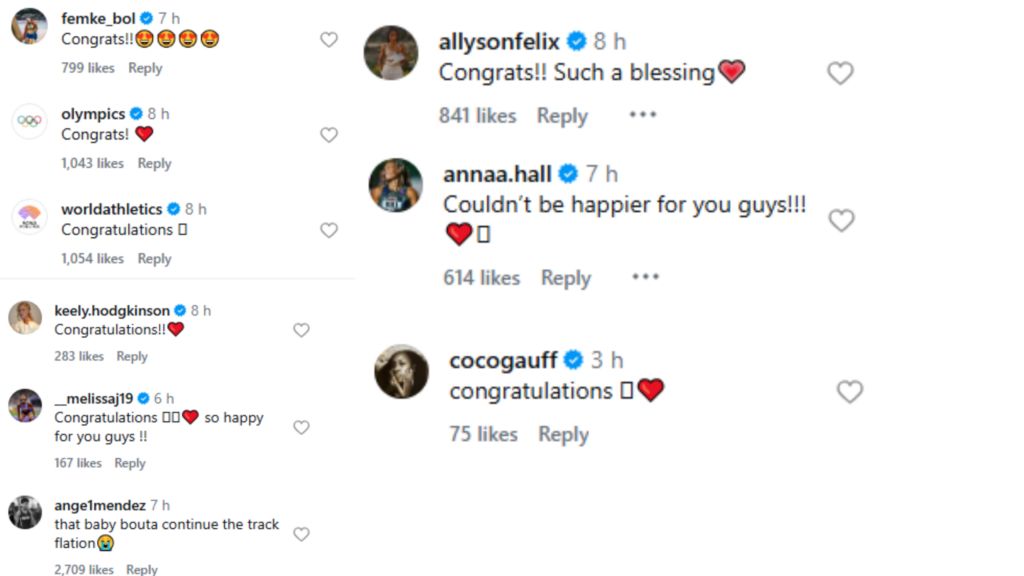Reply to femke_bol's comment
This screenshot has height=576, width=1024.
point(145,68)
